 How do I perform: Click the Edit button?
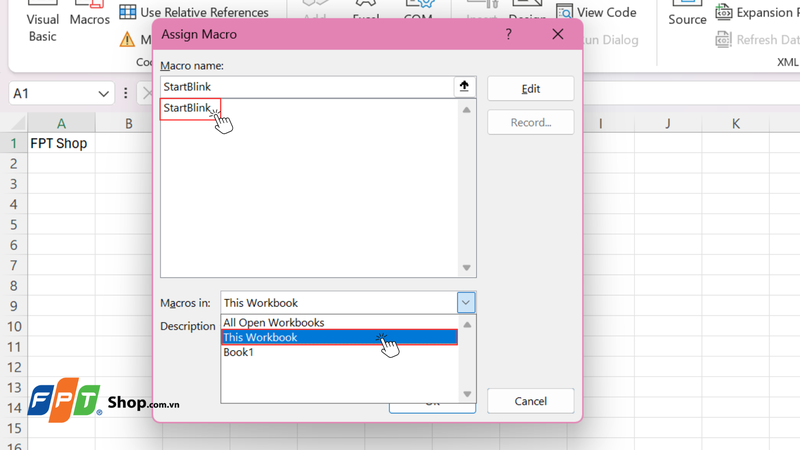pos(531,89)
